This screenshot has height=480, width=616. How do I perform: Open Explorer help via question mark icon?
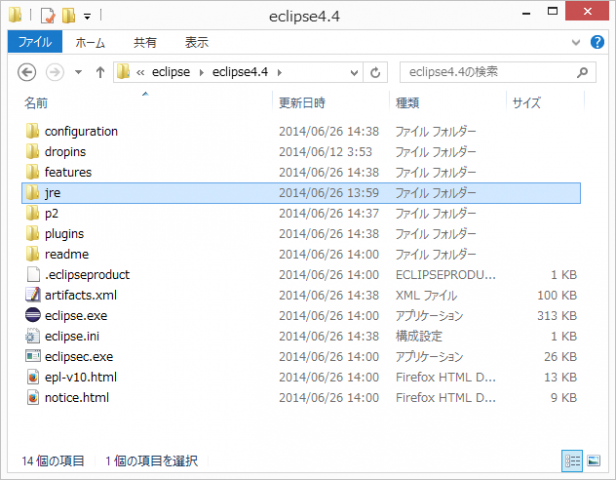point(597,42)
